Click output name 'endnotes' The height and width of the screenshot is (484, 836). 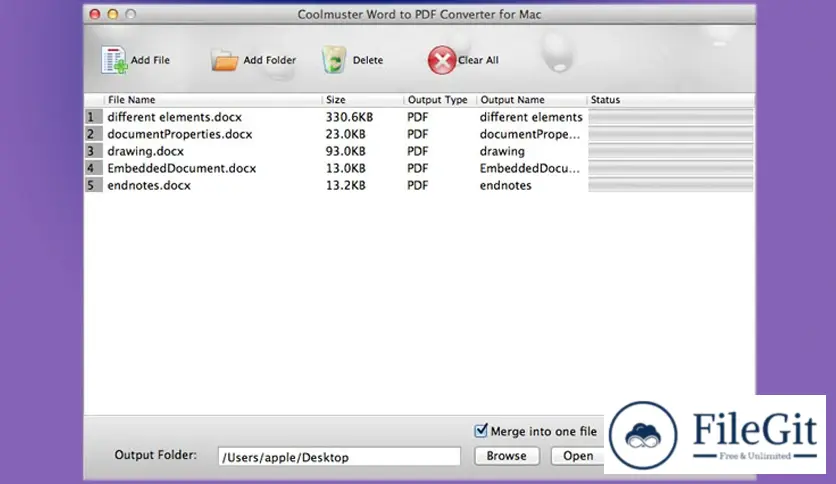pos(505,185)
